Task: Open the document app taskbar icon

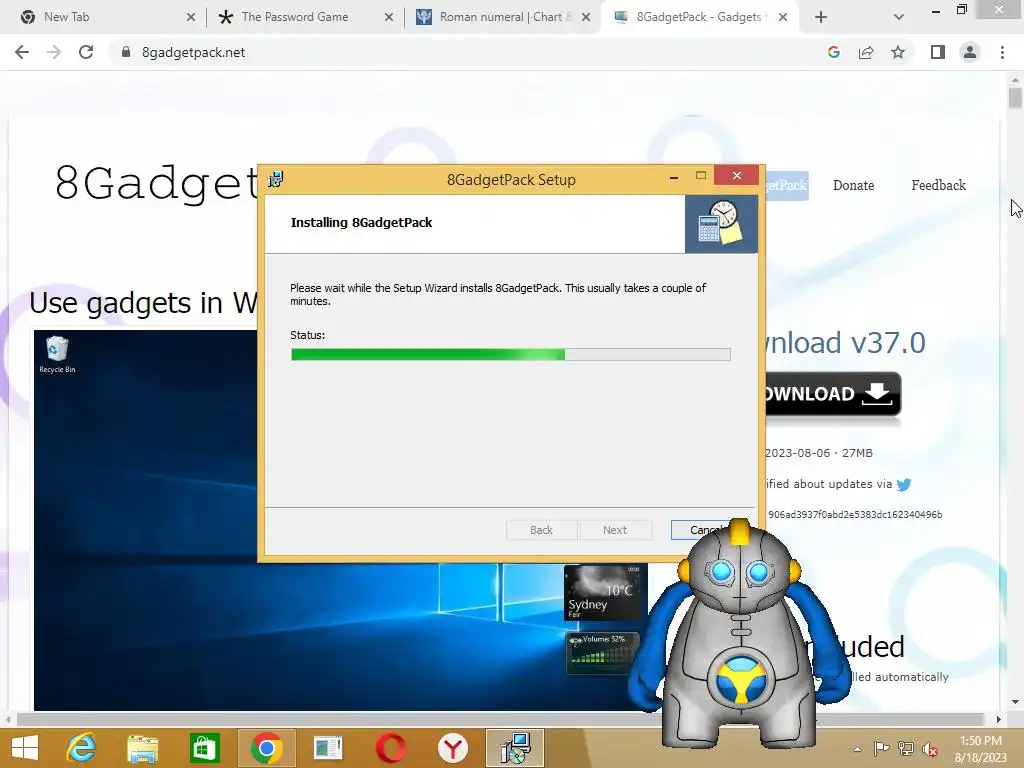Action: [328, 748]
